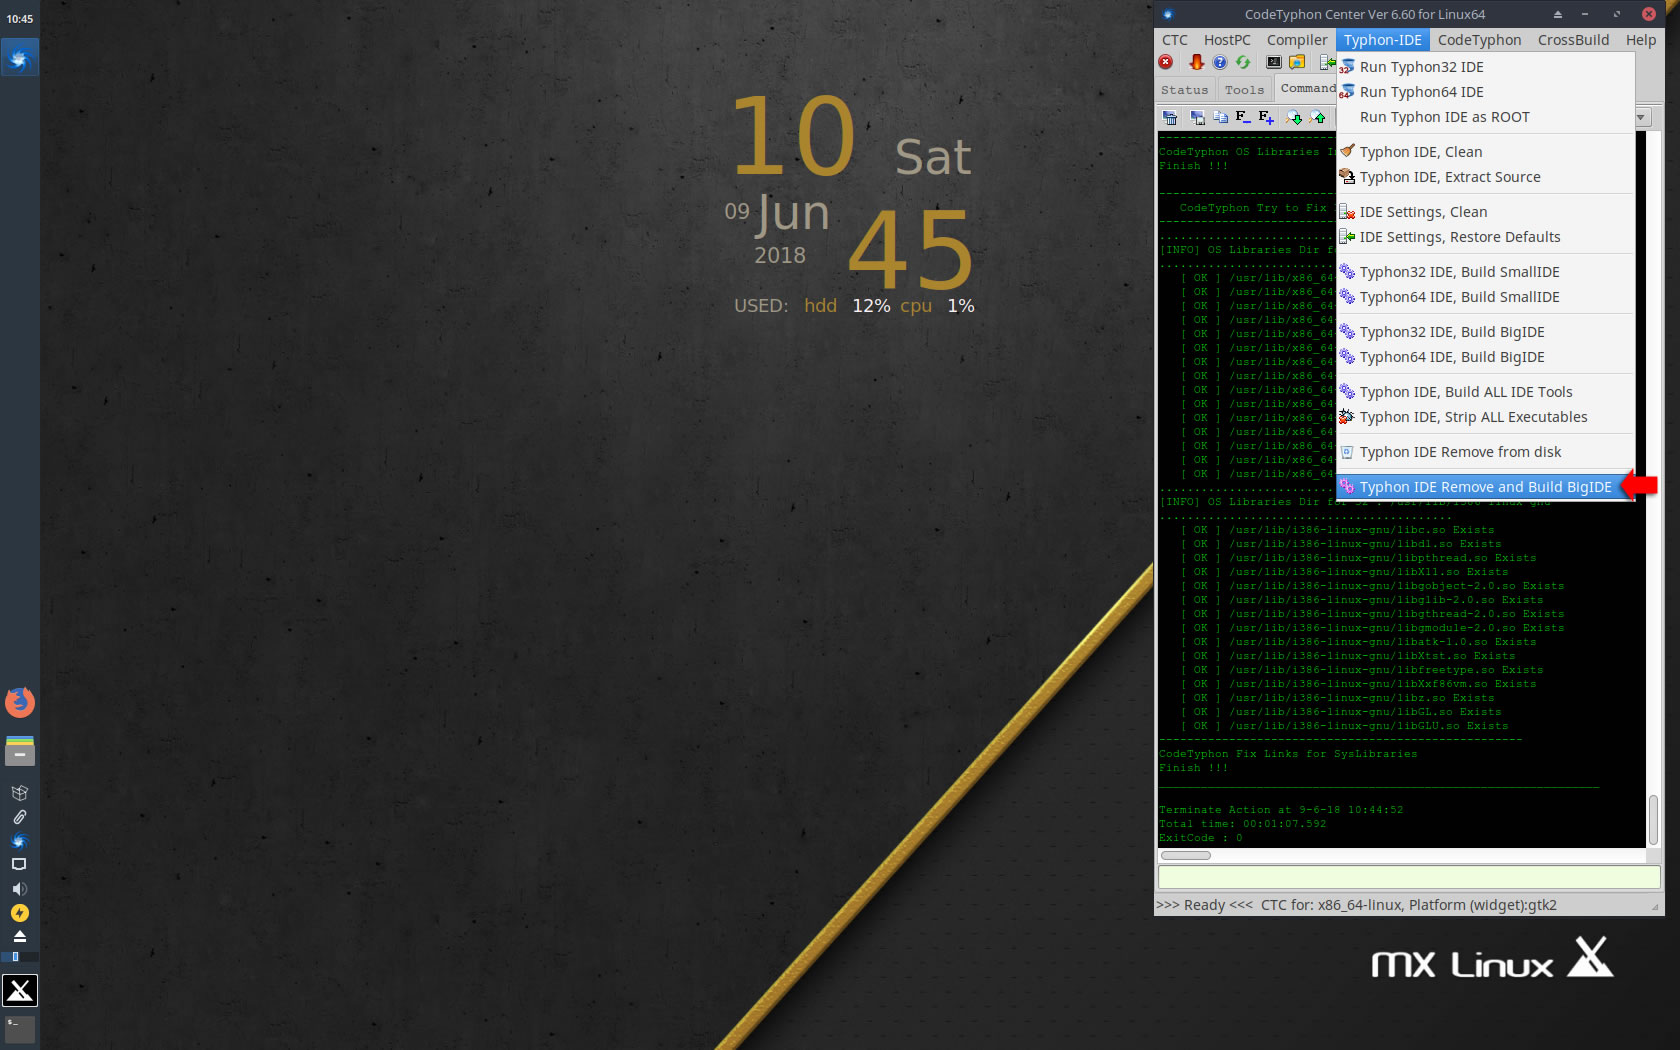Decrease font size with F- icon
Viewport: 1680px width, 1050px height.
pyautogui.click(x=1243, y=117)
